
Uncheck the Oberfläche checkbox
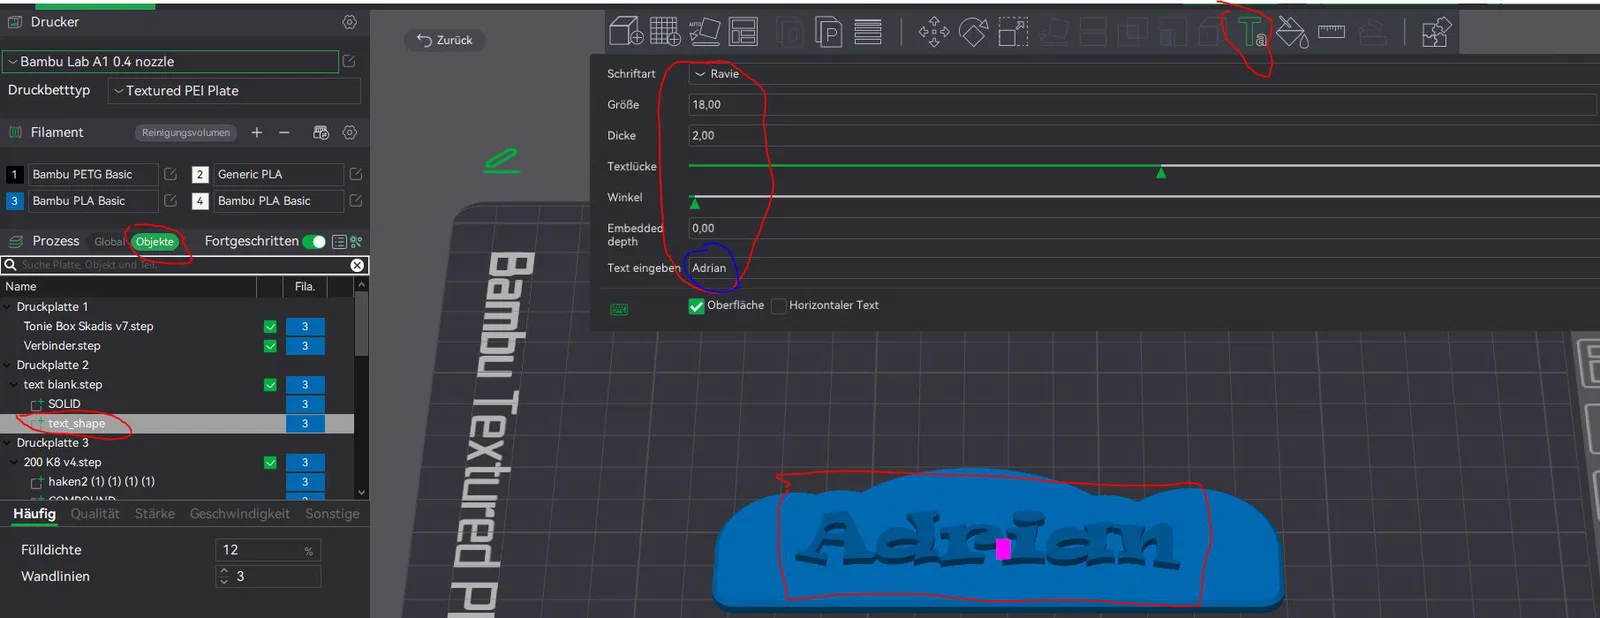[697, 306]
